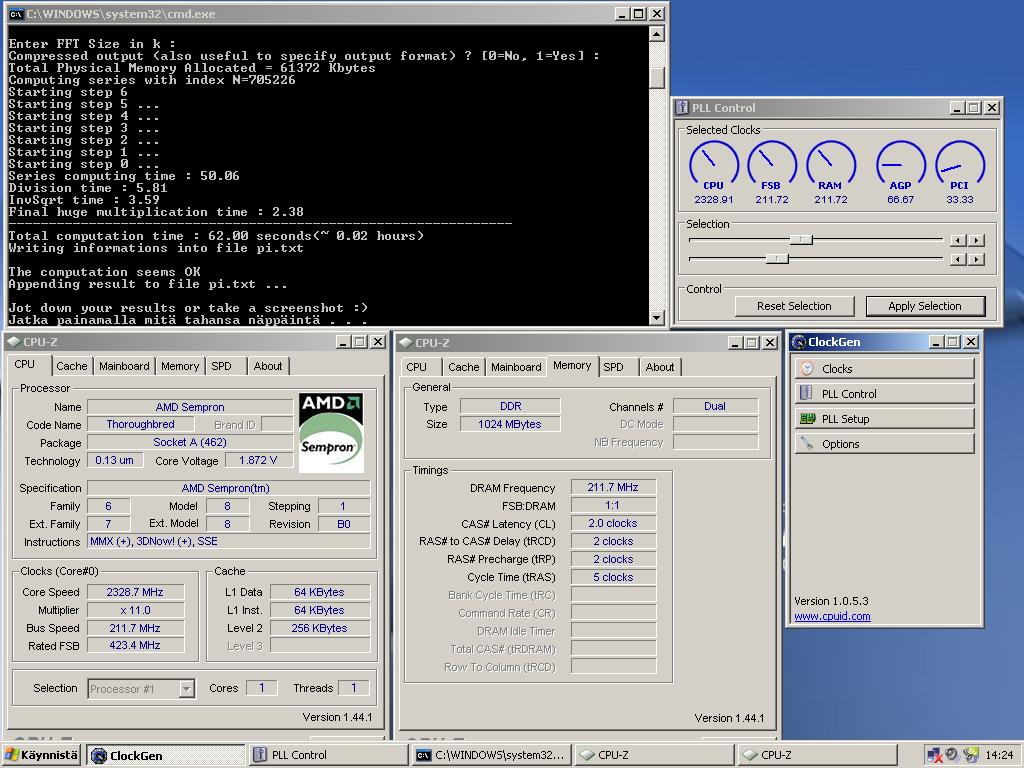Click the Core Voltage 1.872 V field
This screenshot has width=1024, height=768.
click(259, 460)
